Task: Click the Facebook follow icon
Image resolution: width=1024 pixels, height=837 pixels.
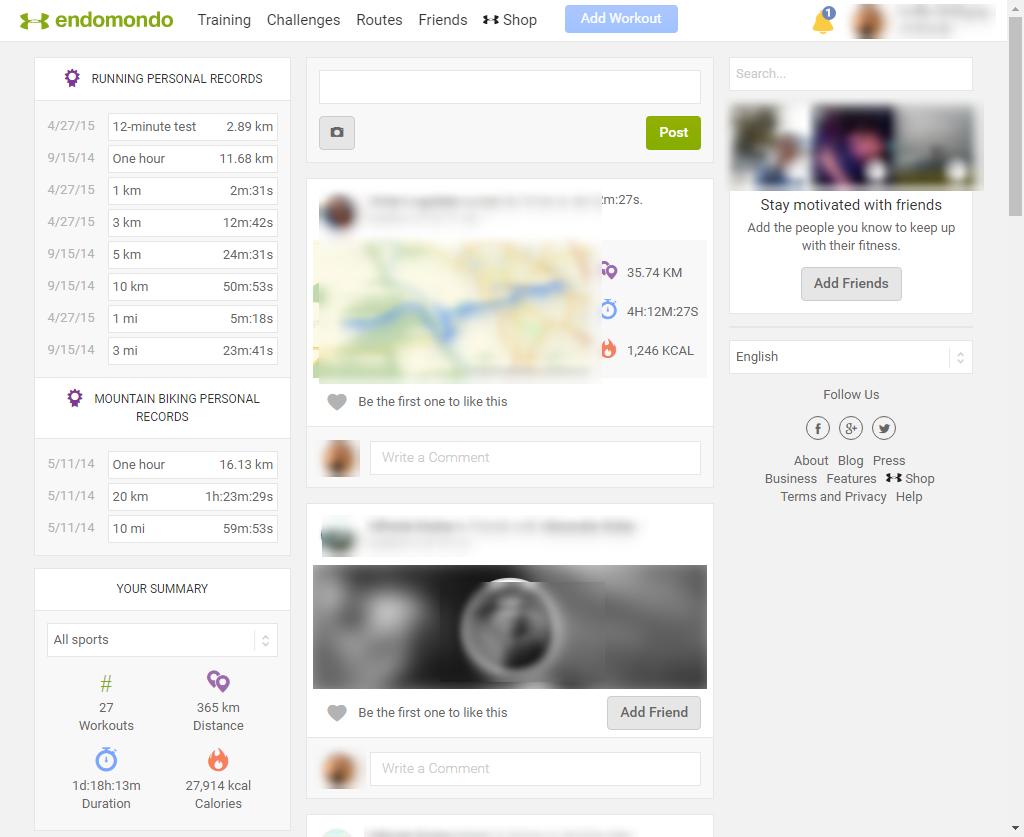Action: (818, 428)
